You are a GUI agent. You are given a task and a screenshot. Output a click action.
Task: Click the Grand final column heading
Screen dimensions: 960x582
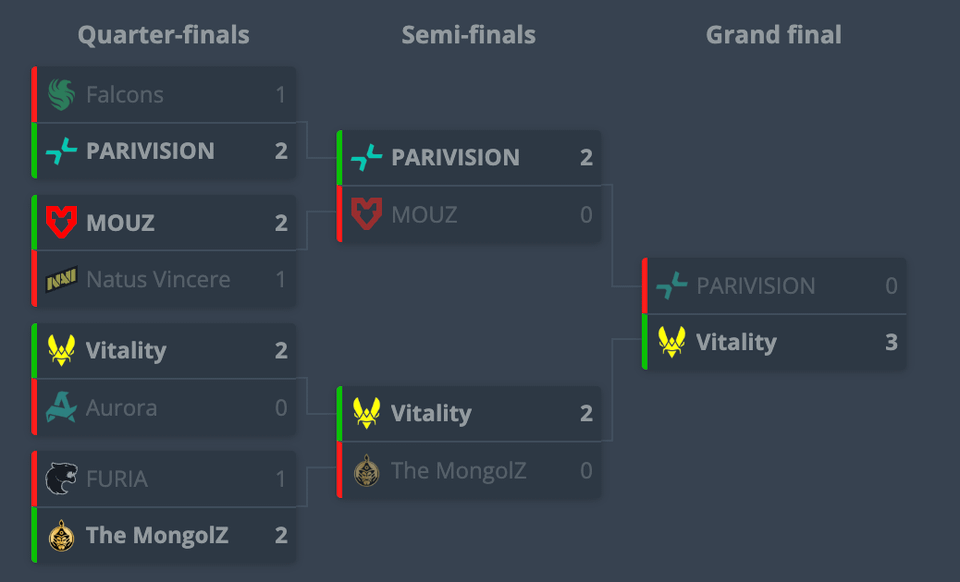coord(773,35)
